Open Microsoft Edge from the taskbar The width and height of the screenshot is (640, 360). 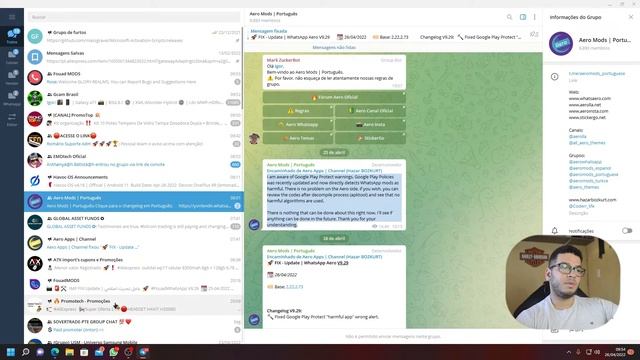tap(55, 352)
